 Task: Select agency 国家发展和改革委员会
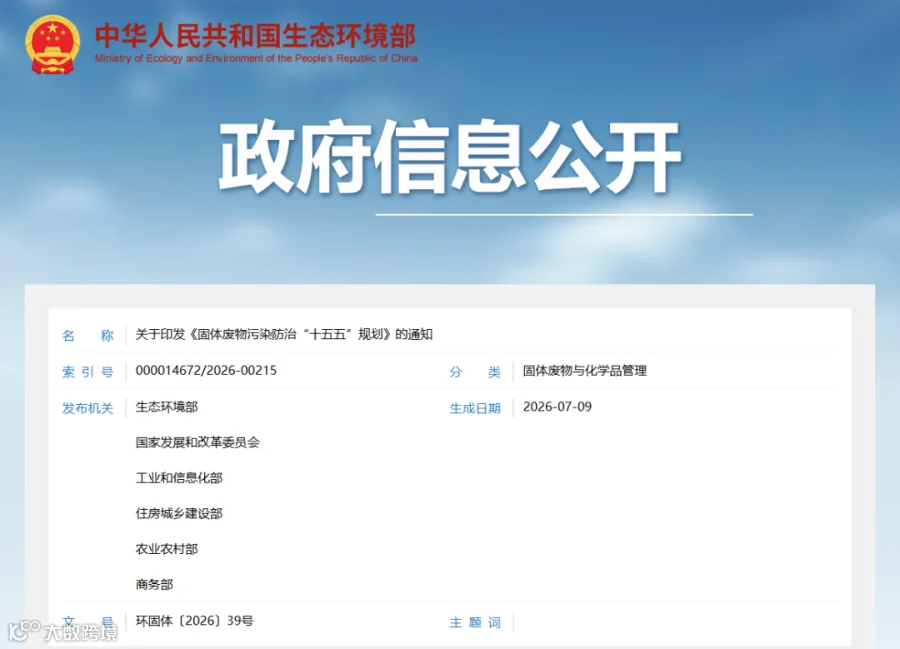point(197,442)
